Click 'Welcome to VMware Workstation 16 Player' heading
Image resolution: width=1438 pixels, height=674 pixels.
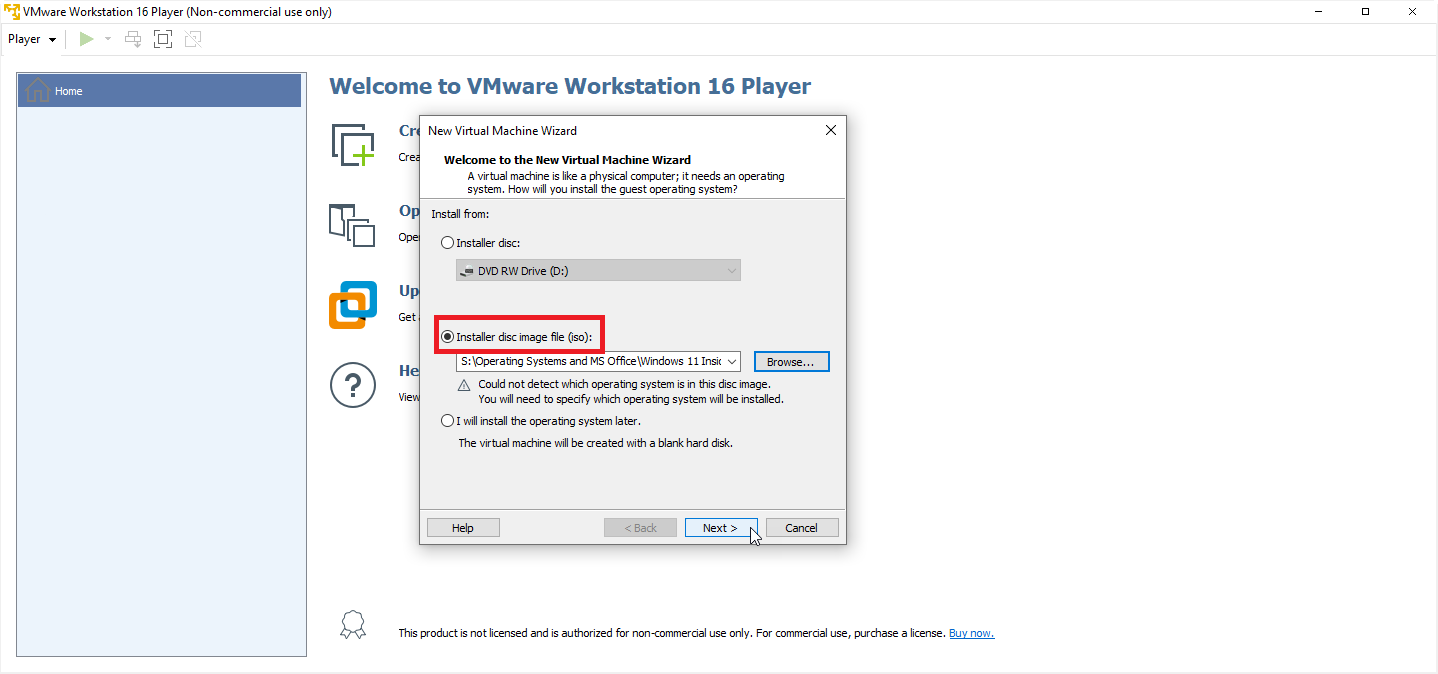tap(570, 86)
